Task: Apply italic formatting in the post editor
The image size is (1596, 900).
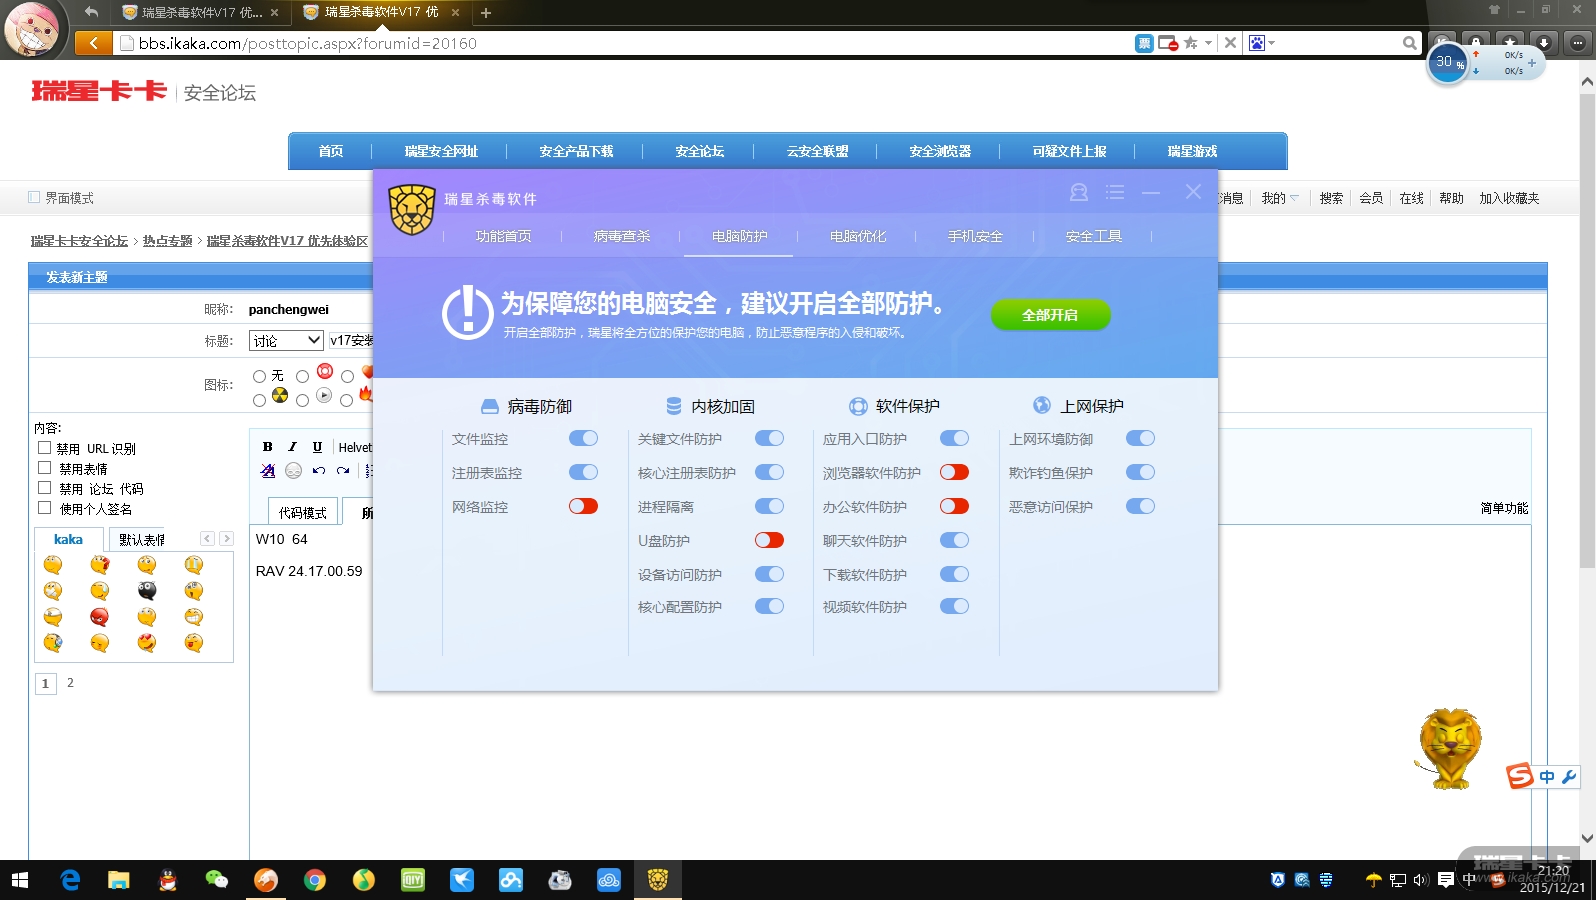Action: click(x=292, y=447)
